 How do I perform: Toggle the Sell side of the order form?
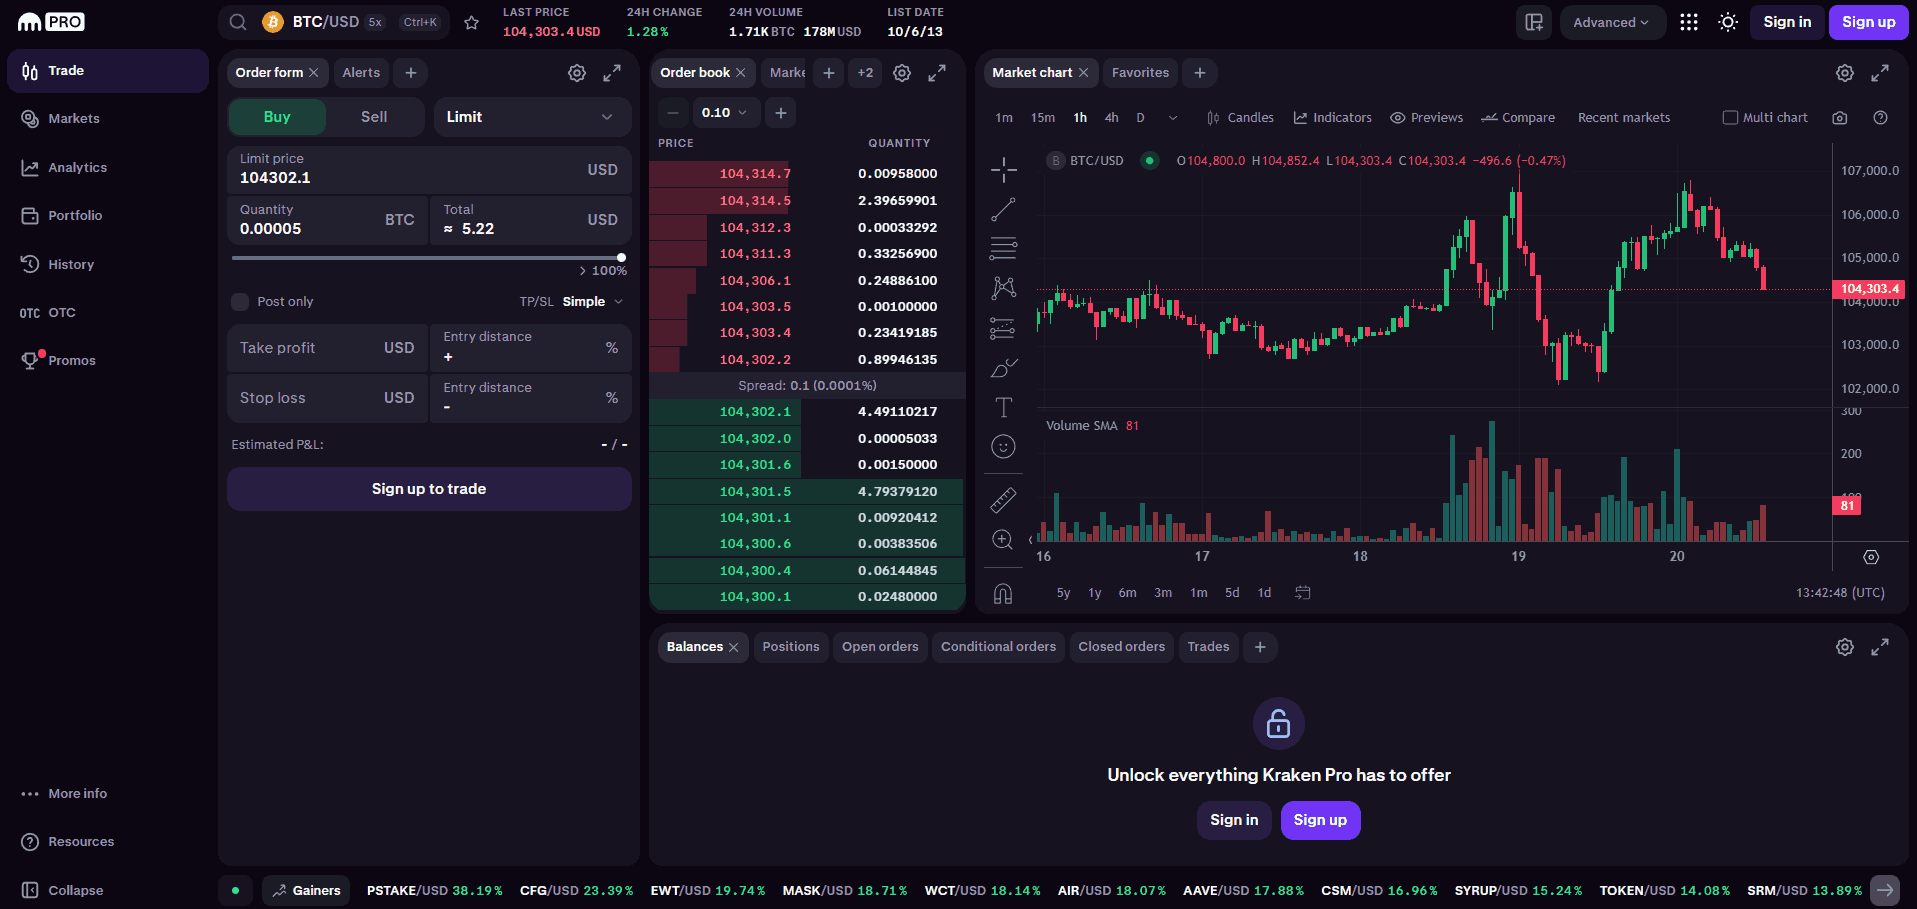click(x=373, y=116)
